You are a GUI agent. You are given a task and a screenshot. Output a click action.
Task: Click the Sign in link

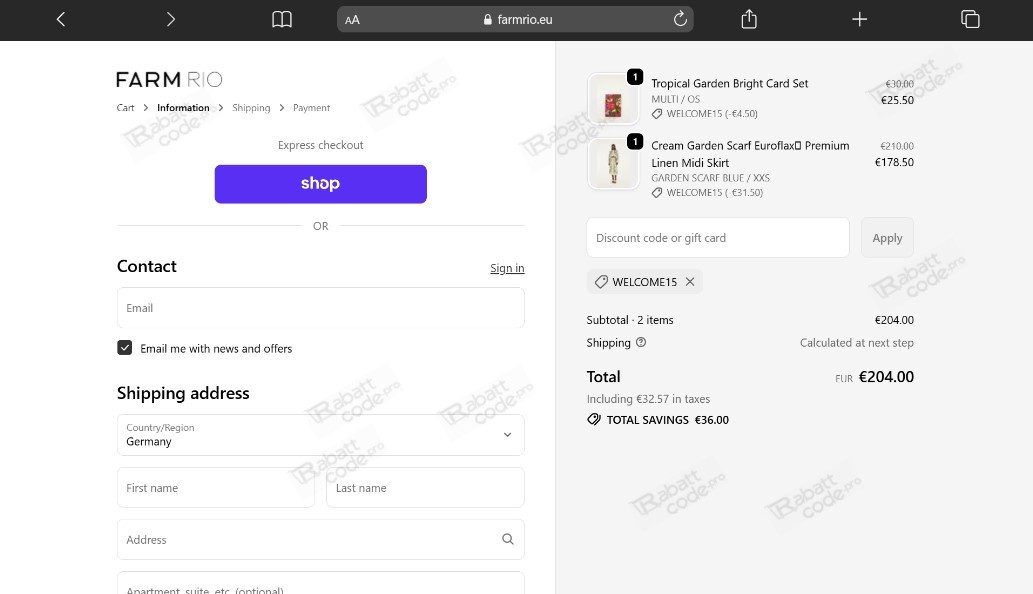point(507,268)
